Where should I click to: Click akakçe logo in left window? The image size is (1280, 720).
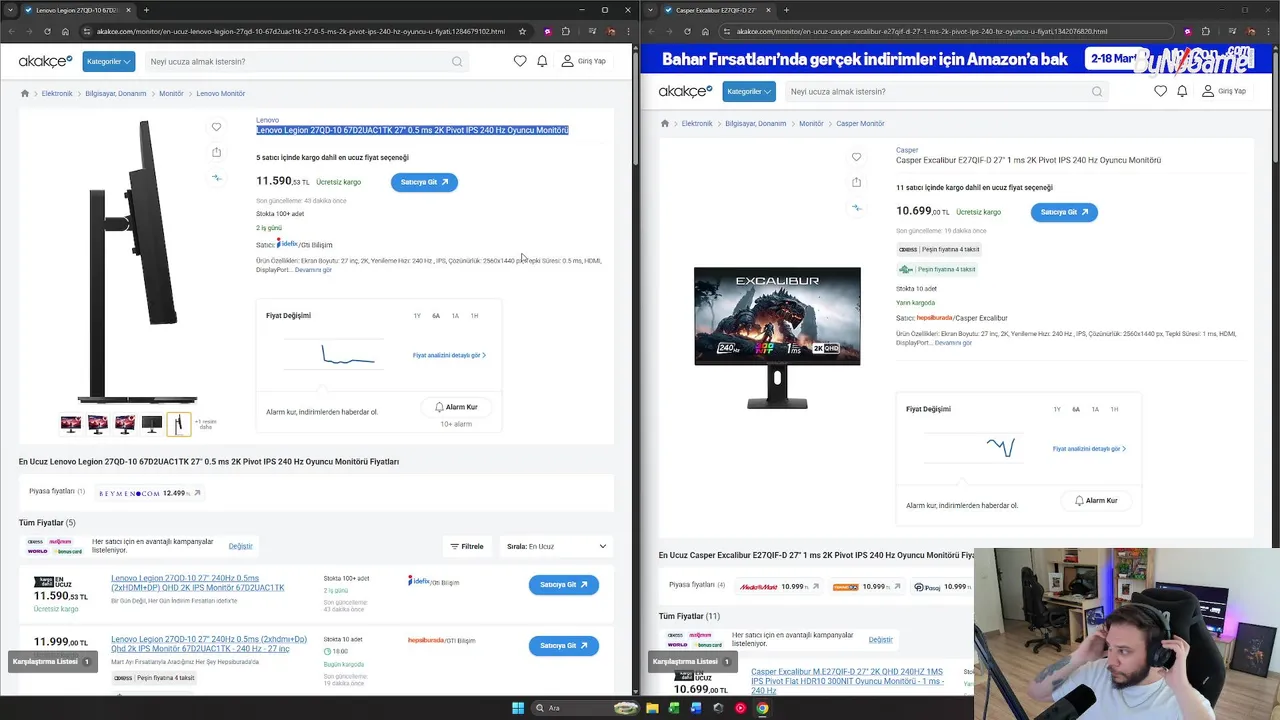pyautogui.click(x=45, y=61)
